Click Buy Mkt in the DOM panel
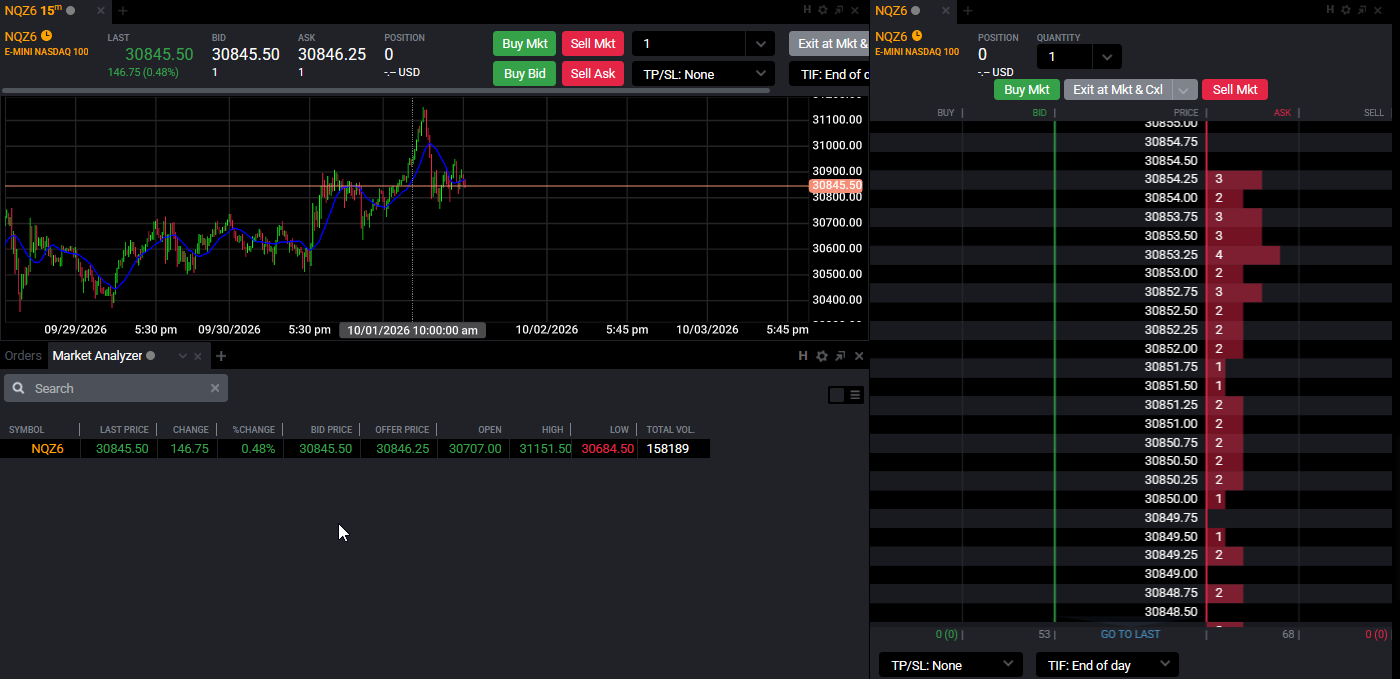Viewport: 1400px width, 679px height. [1027, 90]
